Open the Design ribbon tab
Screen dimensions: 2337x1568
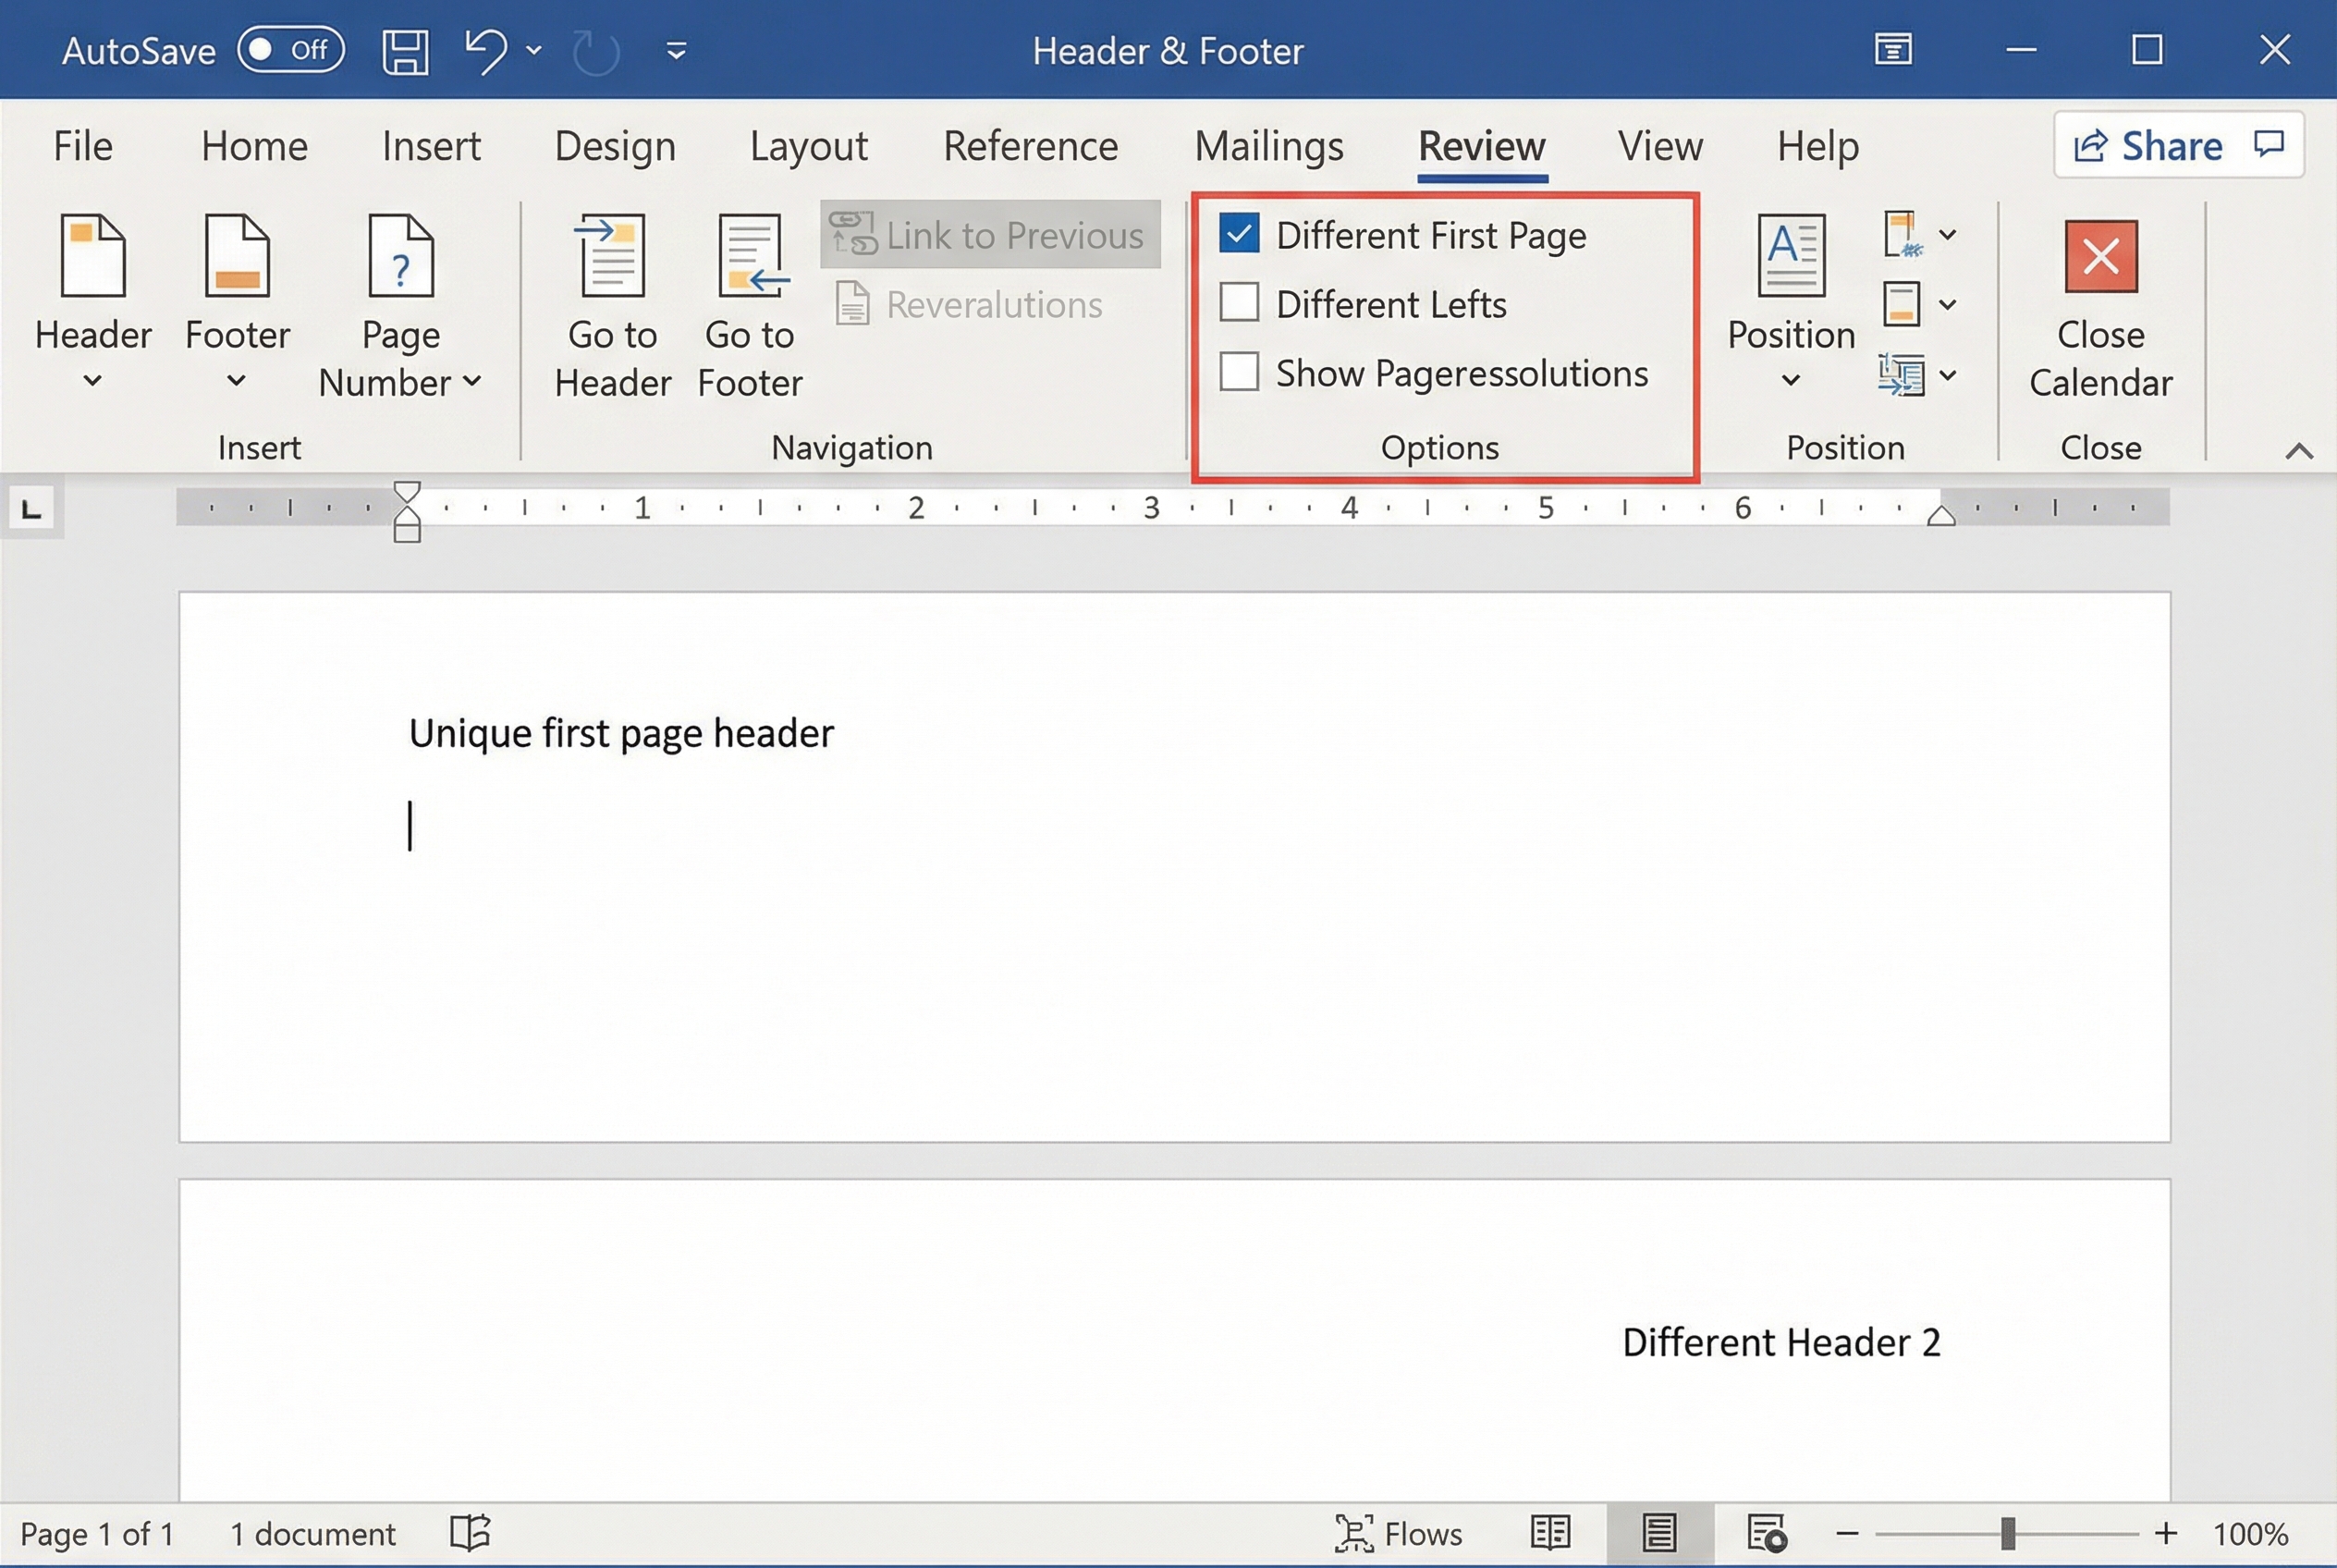pos(614,146)
